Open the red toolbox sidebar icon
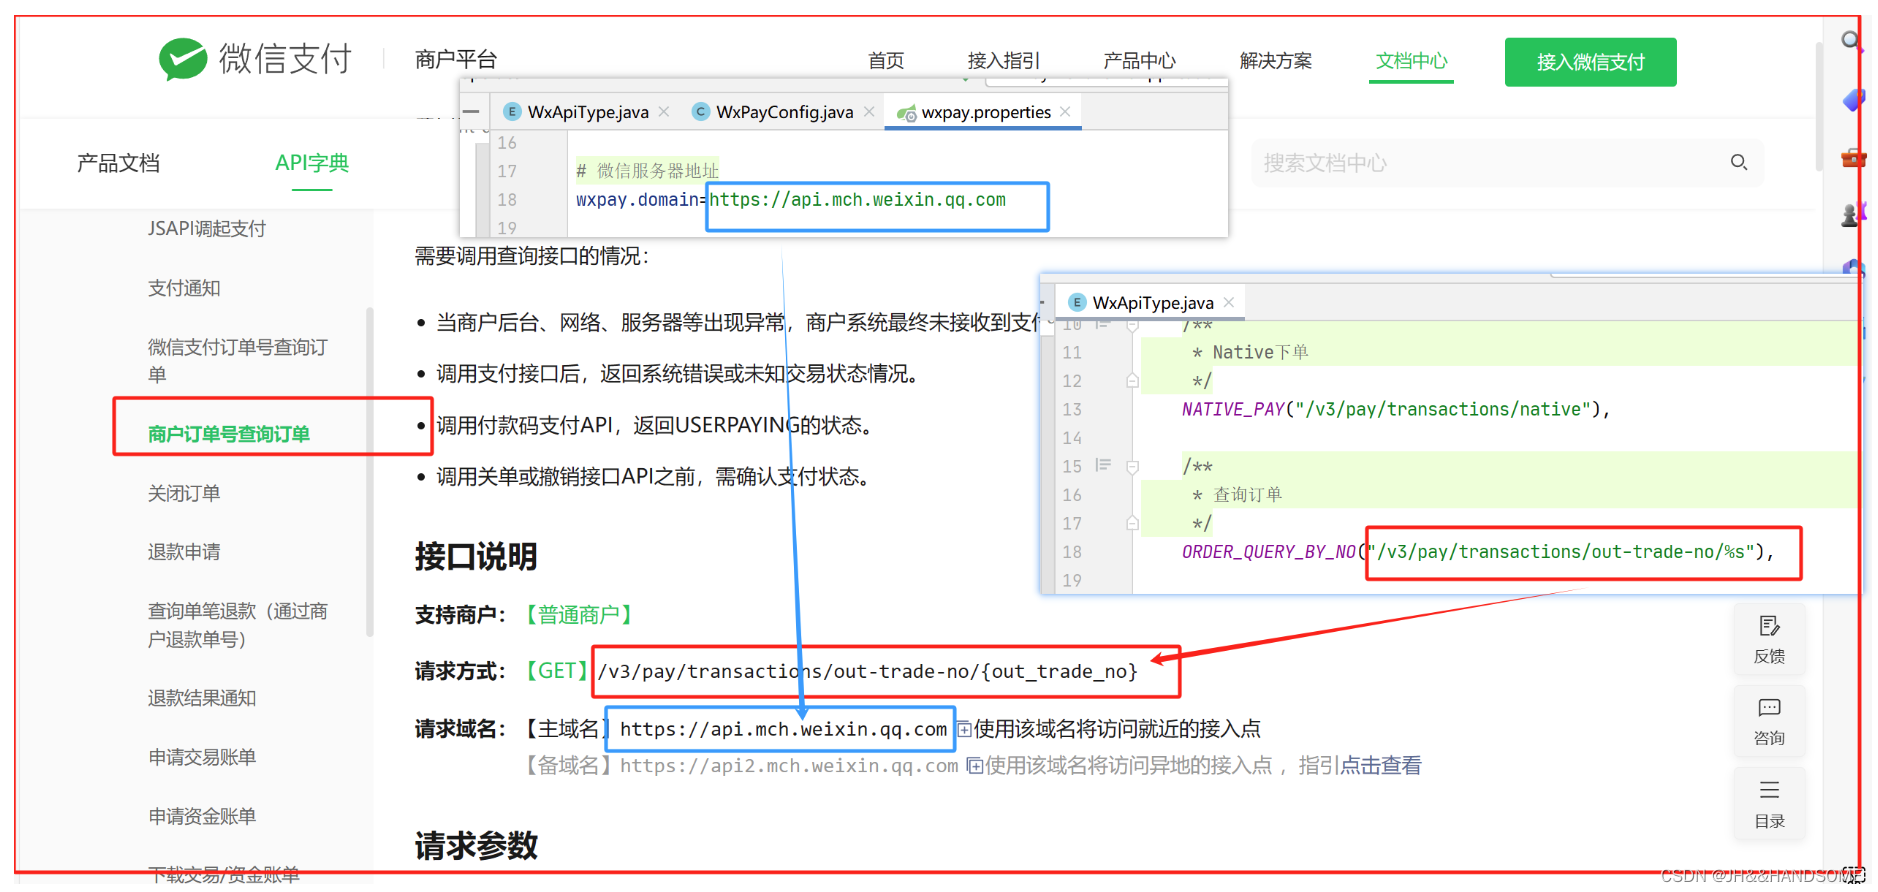The image size is (1878, 892). click(1853, 157)
